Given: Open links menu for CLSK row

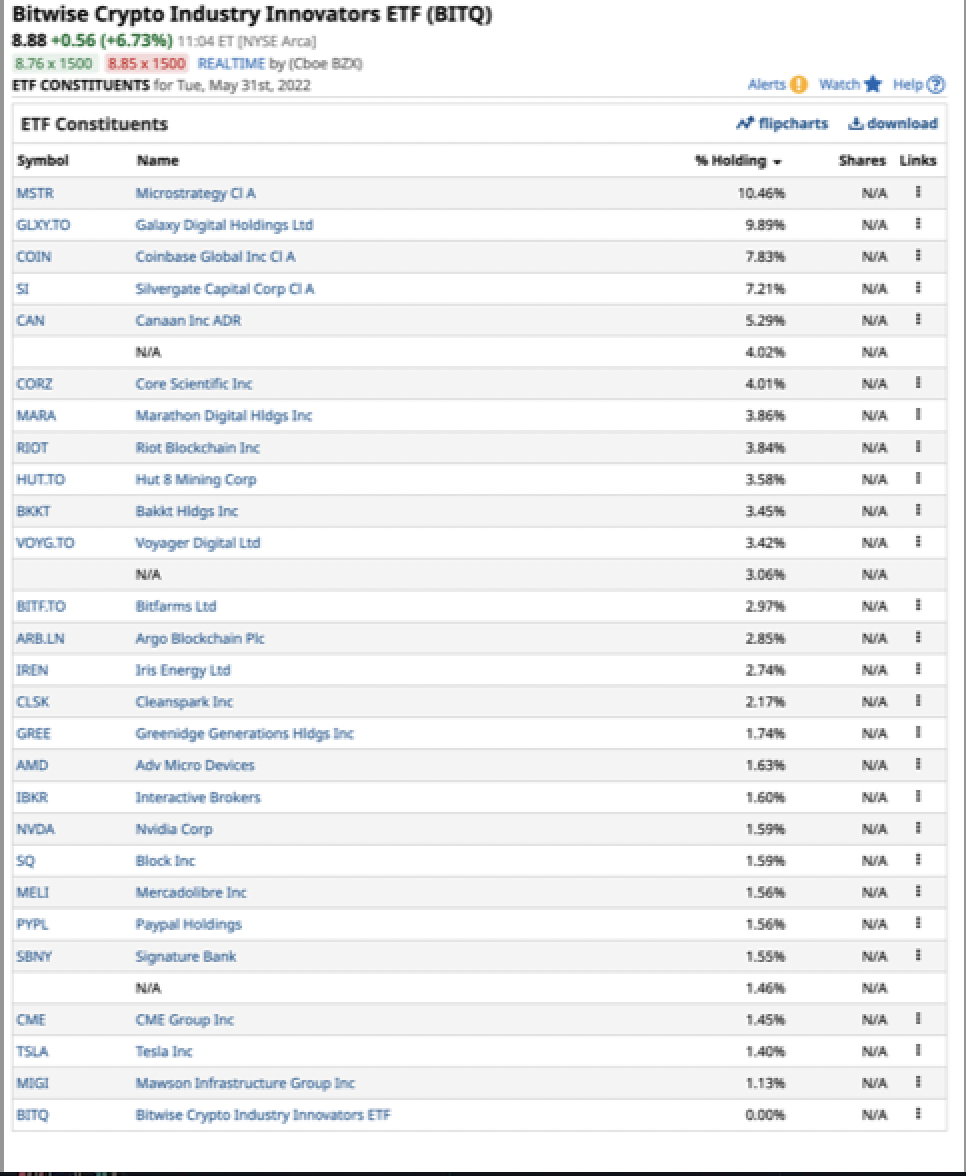Looking at the screenshot, I should coord(918,700).
